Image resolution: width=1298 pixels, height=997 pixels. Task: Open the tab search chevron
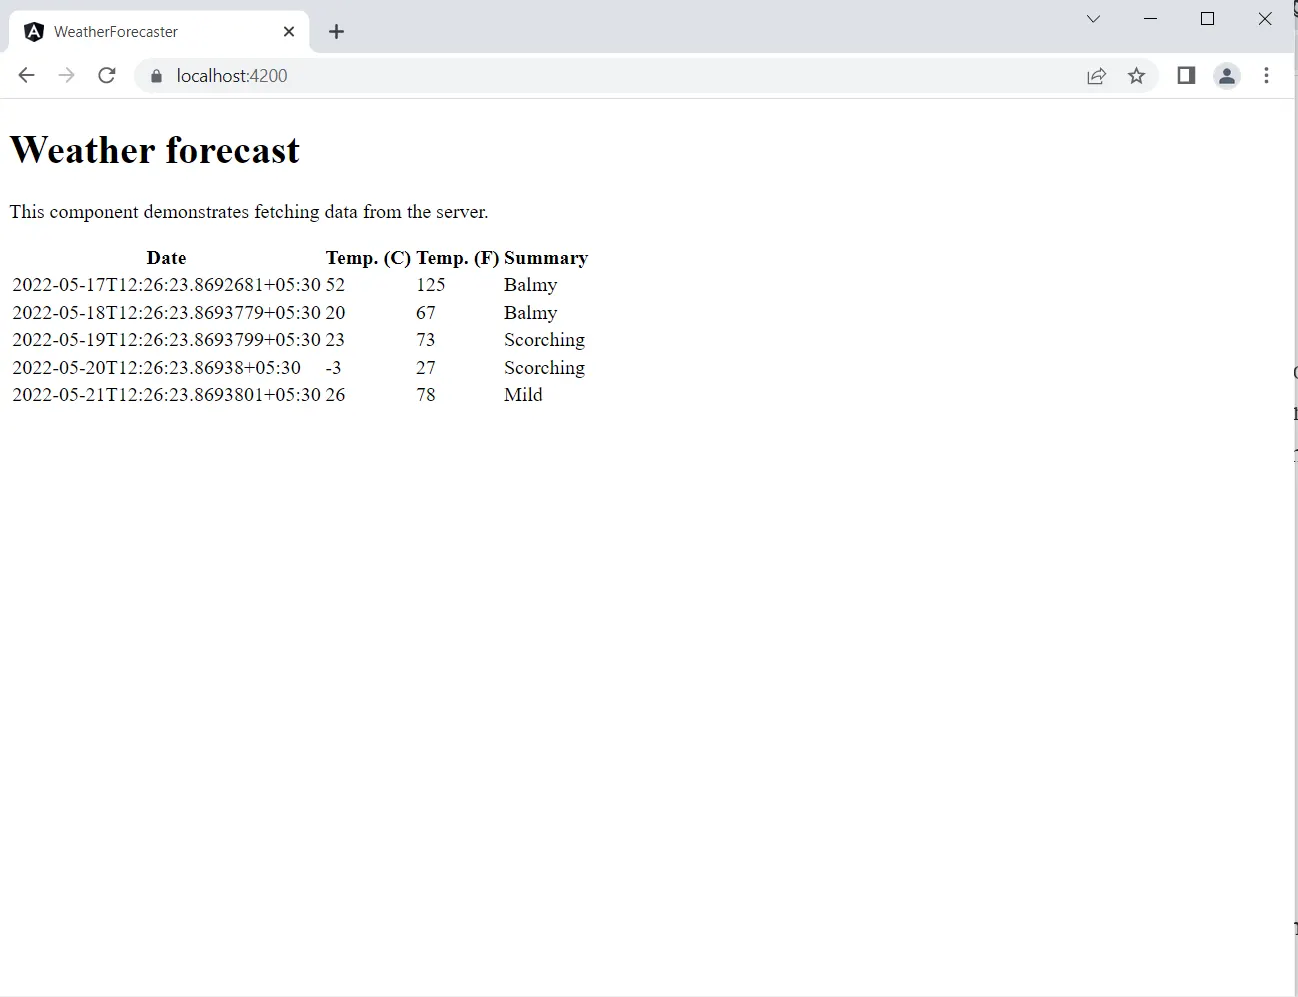tap(1093, 18)
